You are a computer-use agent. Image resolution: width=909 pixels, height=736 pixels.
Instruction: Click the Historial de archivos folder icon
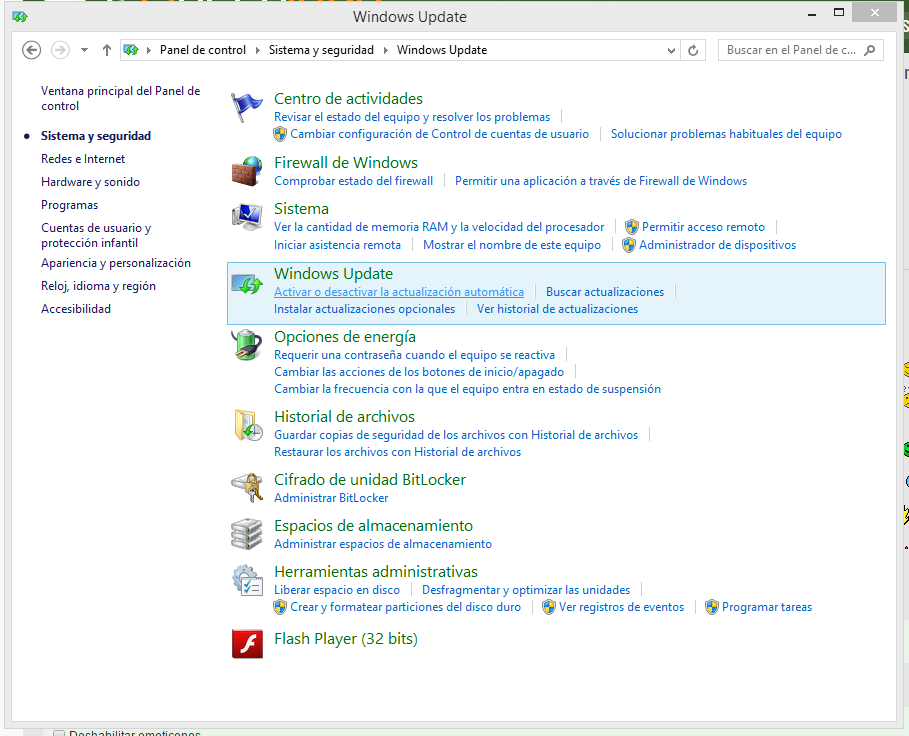pyautogui.click(x=248, y=425)
